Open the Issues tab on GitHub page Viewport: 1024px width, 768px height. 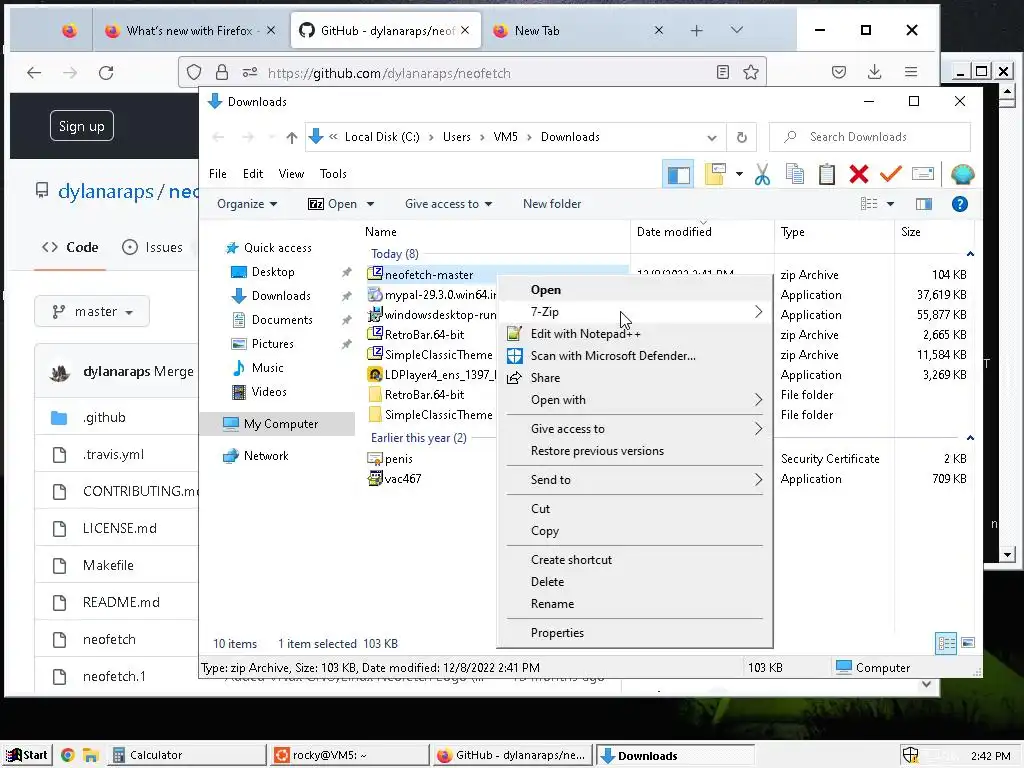click(x=153, y=248)
